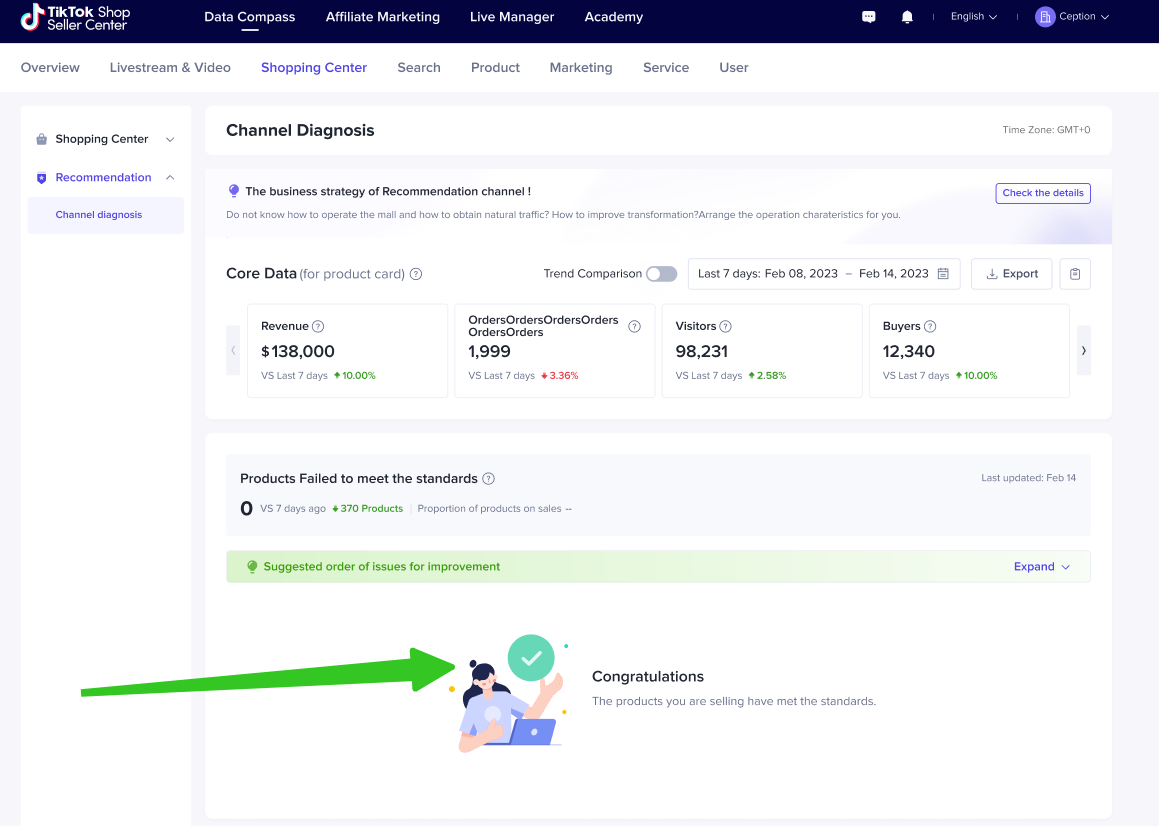Click the help icon beside Revenue

coord(318,326)
